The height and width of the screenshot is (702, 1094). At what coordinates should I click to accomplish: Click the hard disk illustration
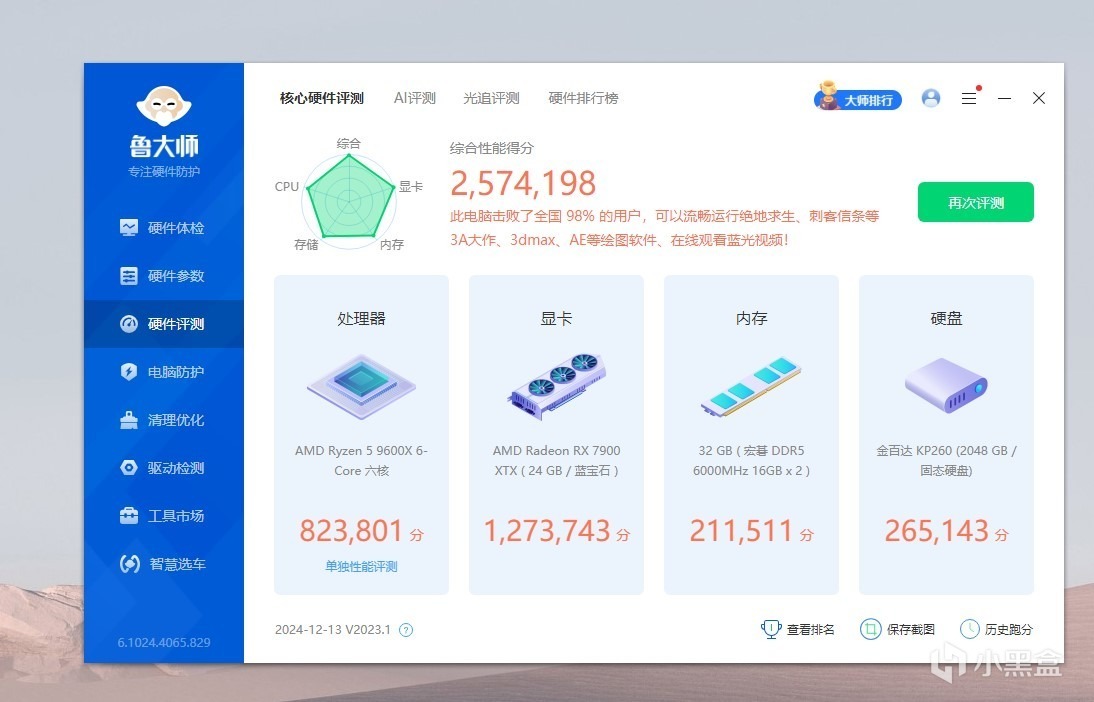tap(946, 385)
